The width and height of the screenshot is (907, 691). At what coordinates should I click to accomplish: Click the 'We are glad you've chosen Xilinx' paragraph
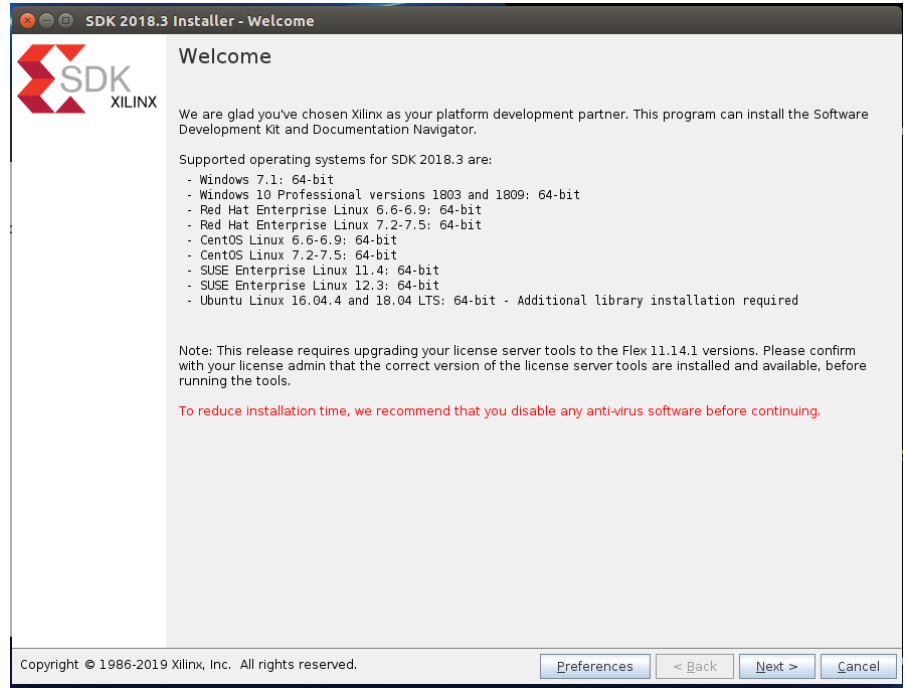pos(523,121)
